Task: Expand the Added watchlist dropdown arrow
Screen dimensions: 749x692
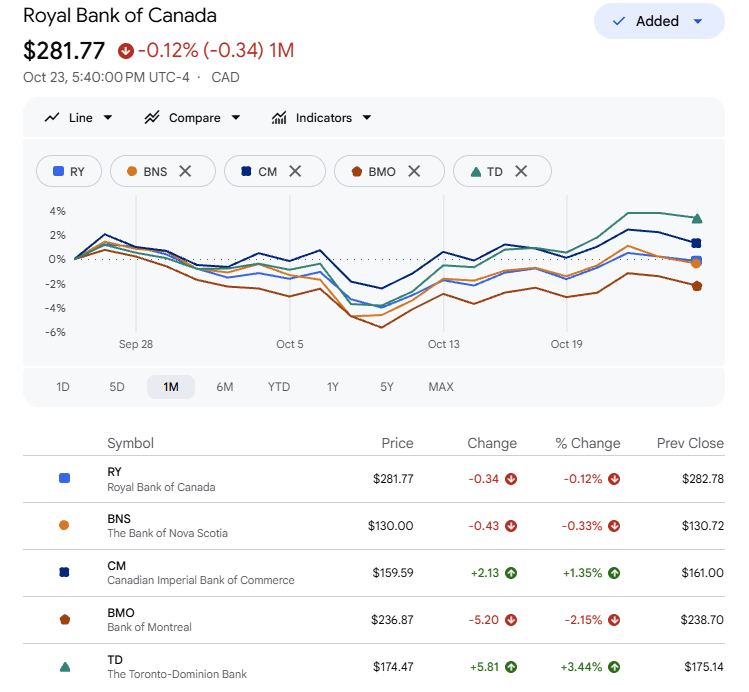Action: click(698, 21)
